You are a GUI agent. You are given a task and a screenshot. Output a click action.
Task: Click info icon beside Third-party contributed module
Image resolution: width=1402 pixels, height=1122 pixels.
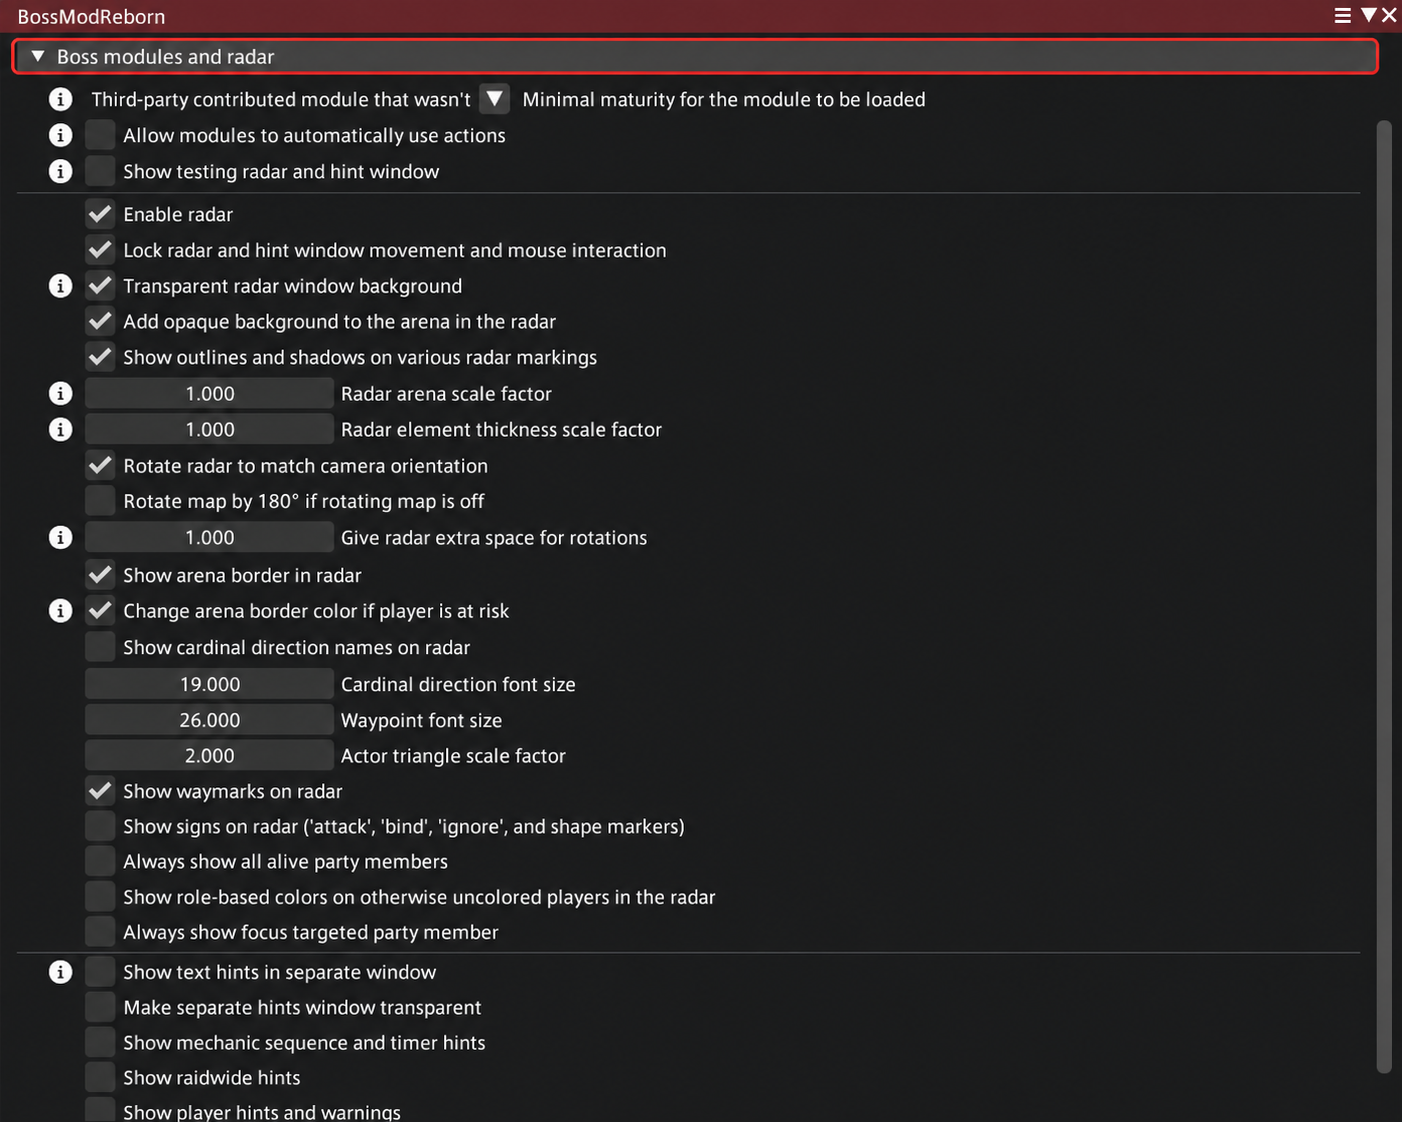pyautogui.click(x=61, y=99)
